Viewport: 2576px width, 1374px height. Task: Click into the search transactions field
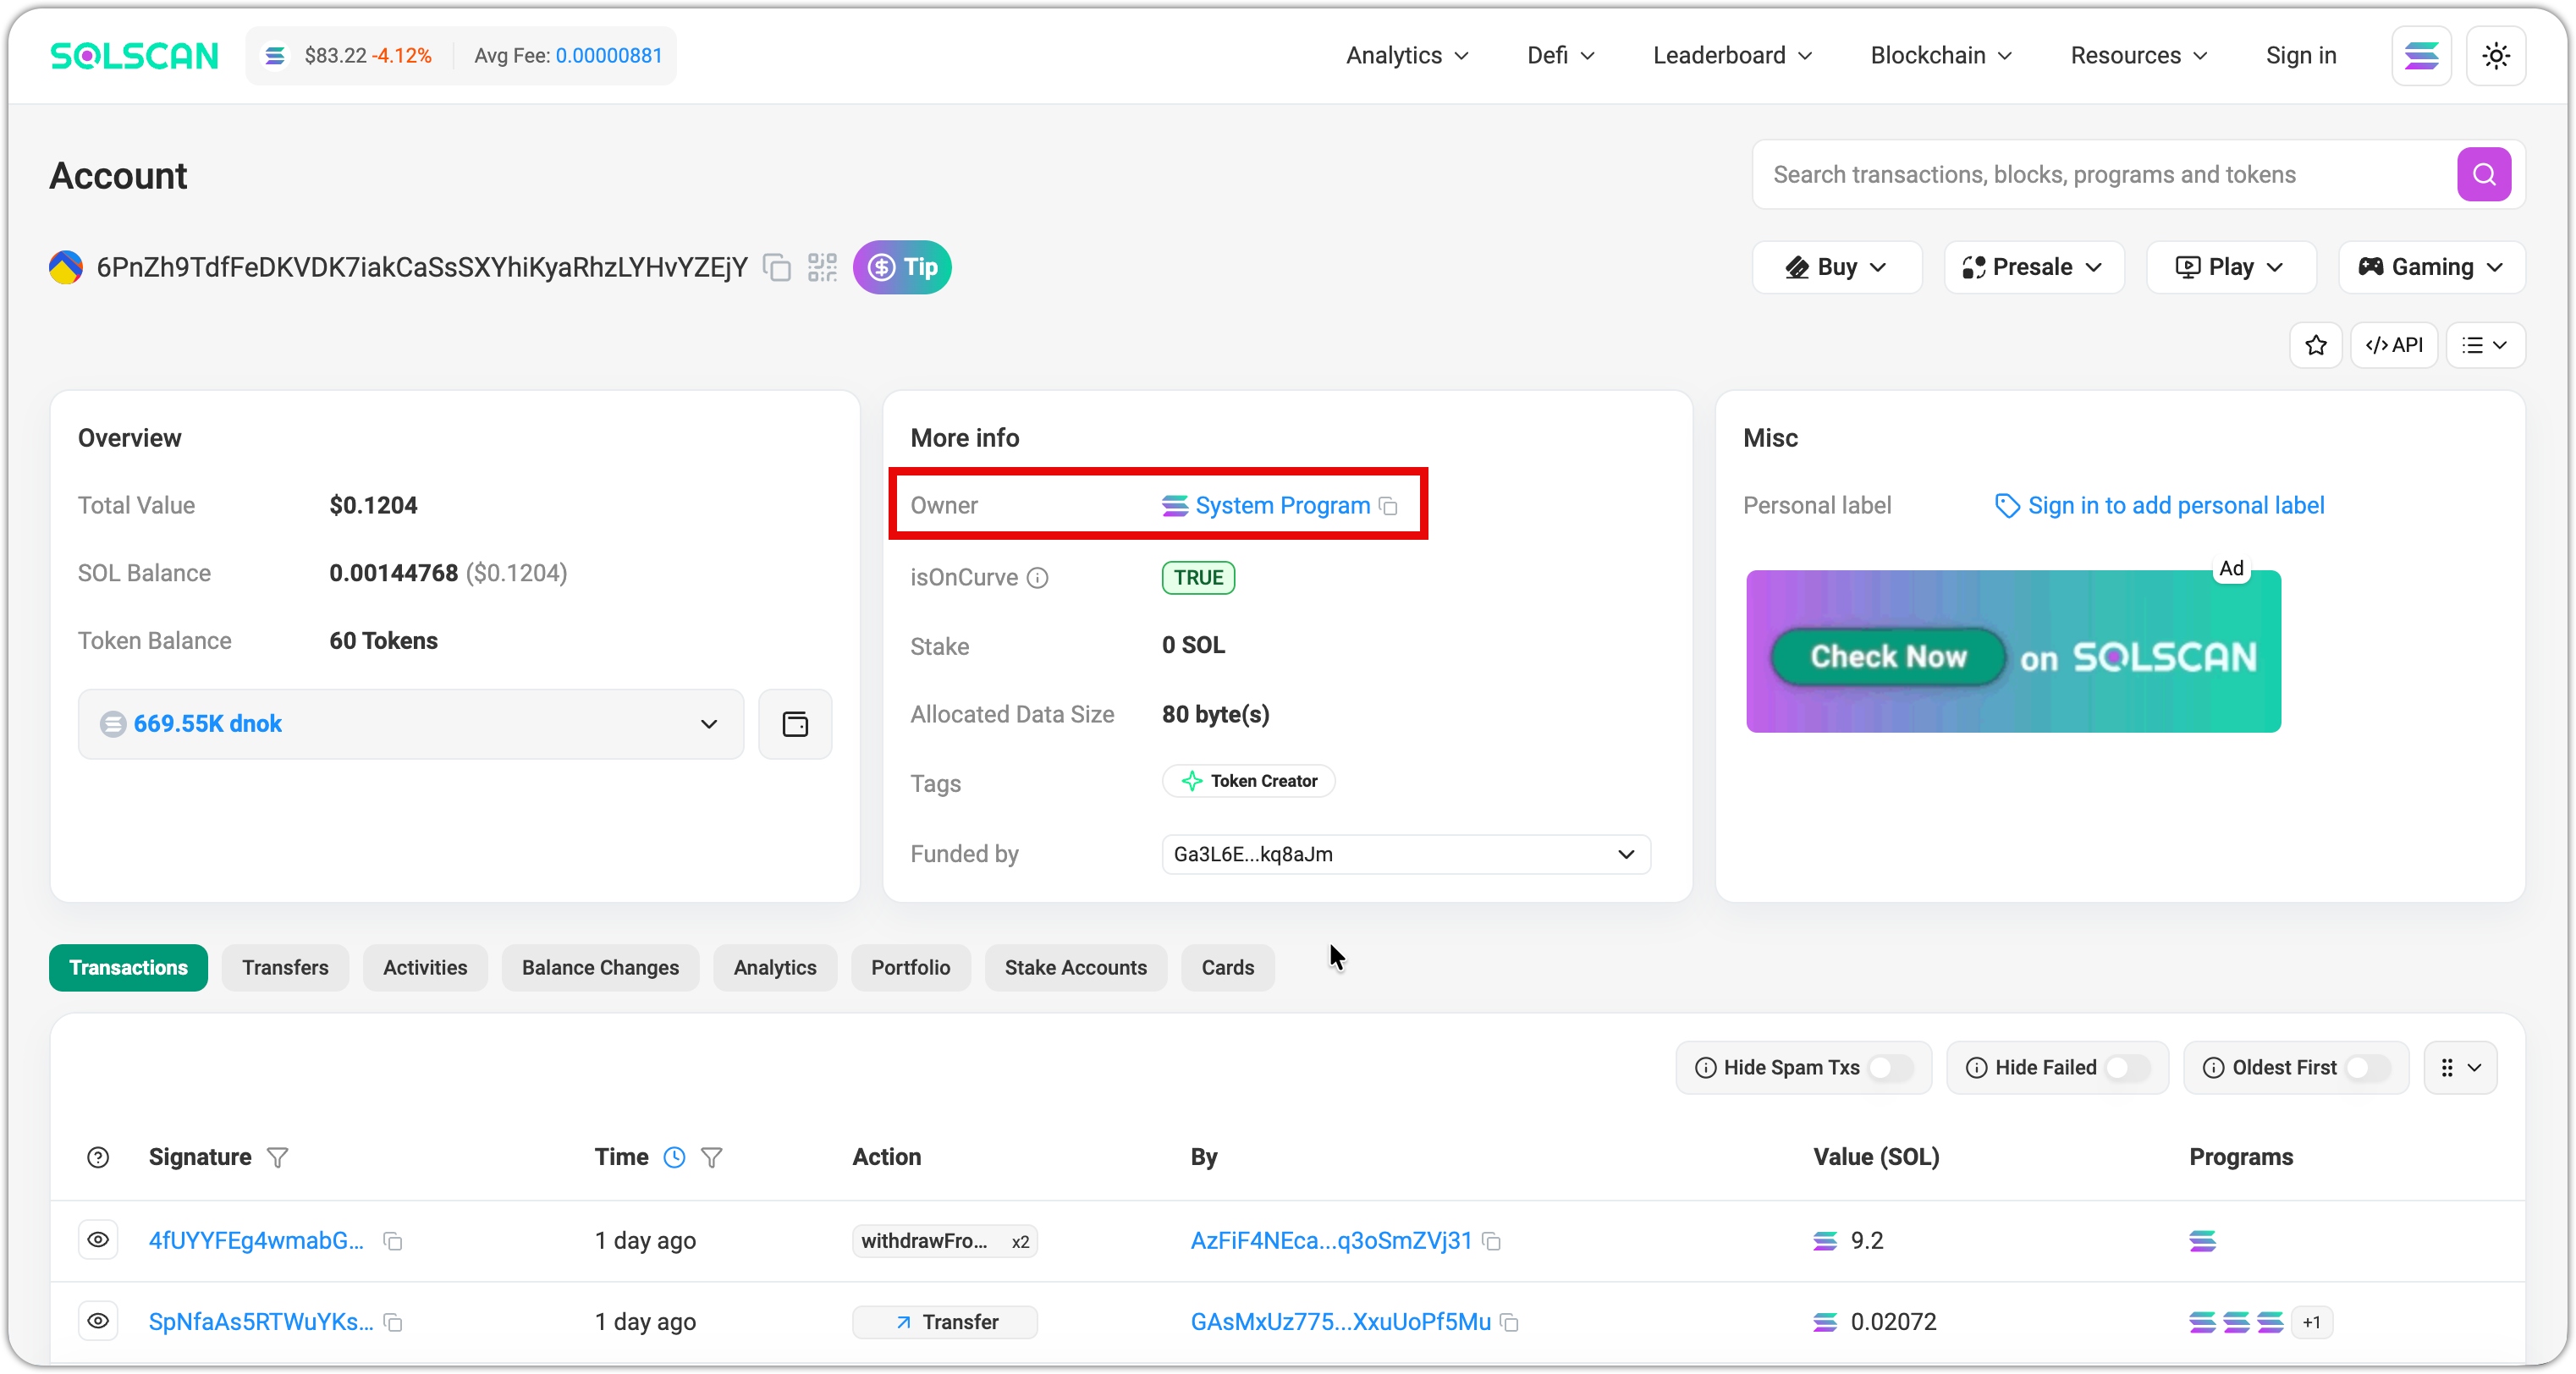click(2100, 175)
